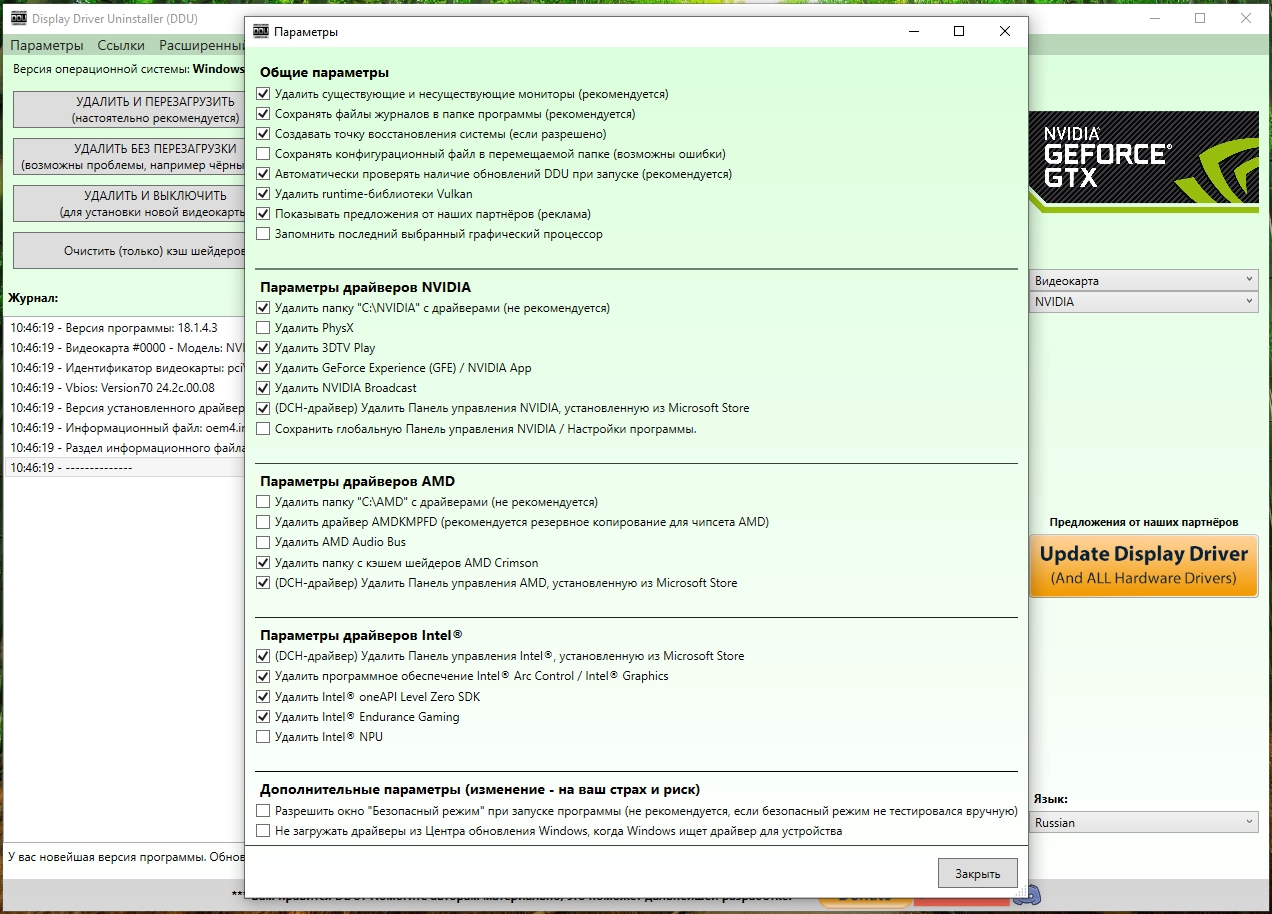Open the 'Расширенный' menu in main window

(202, 45)
